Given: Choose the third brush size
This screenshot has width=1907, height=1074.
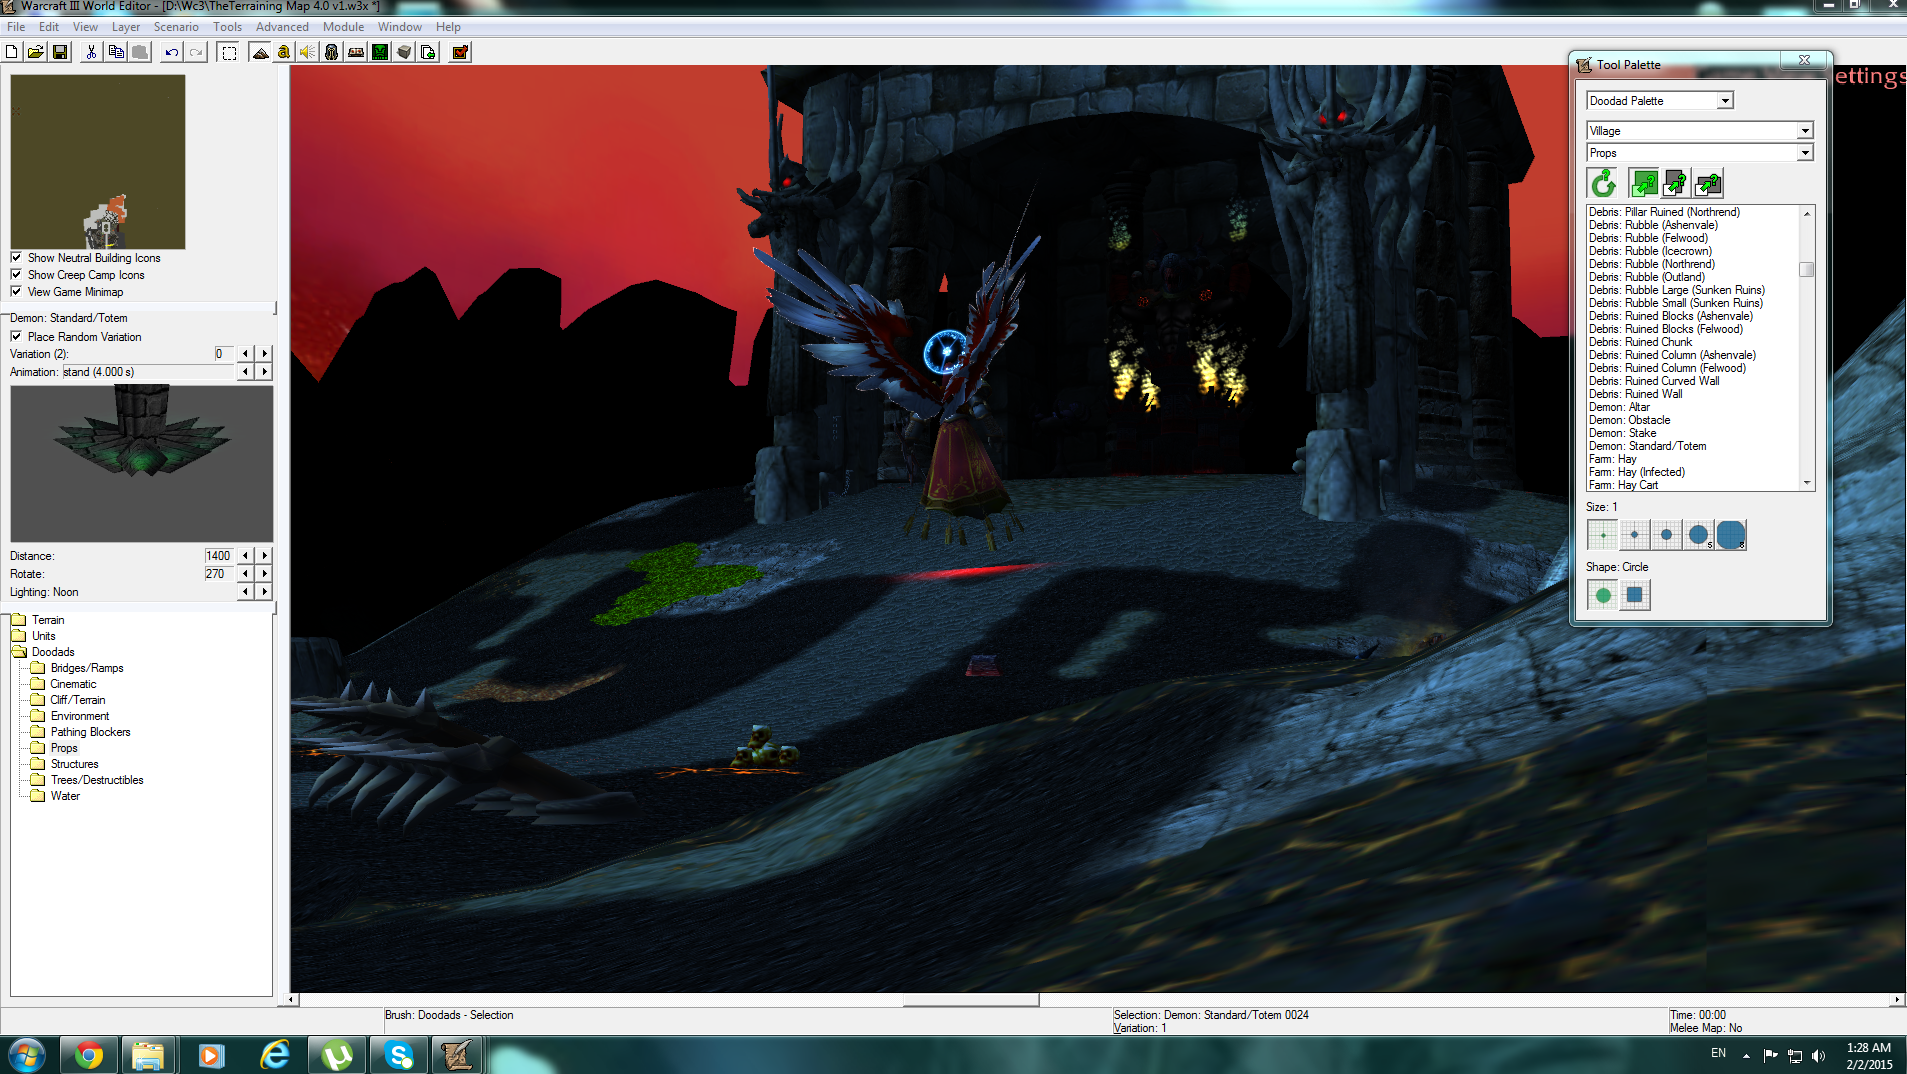Looking at the screenshot, I should 1666,535.
